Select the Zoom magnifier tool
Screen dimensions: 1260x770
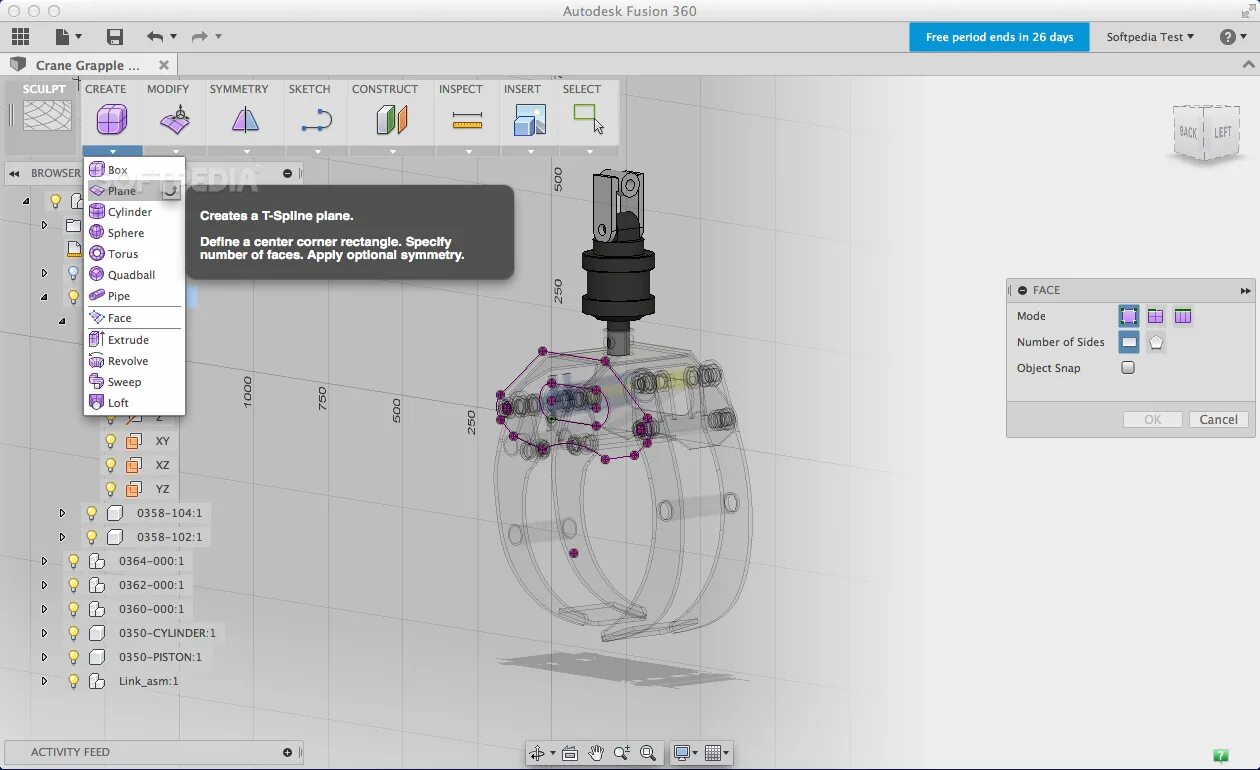coord(622,753)
